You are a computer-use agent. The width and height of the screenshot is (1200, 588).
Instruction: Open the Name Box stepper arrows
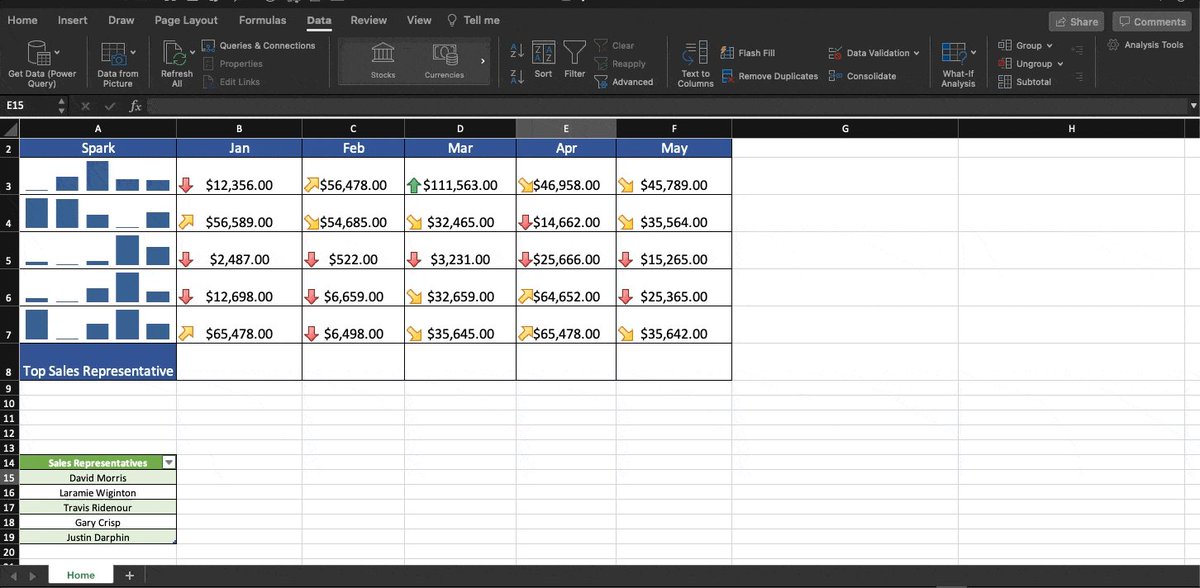[62, 106]
